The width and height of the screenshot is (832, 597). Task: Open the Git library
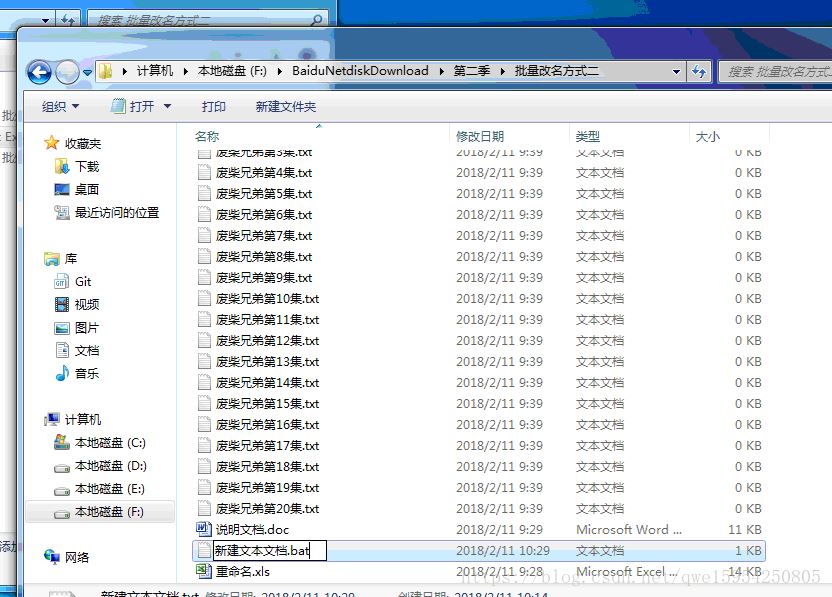pos(83,282)
